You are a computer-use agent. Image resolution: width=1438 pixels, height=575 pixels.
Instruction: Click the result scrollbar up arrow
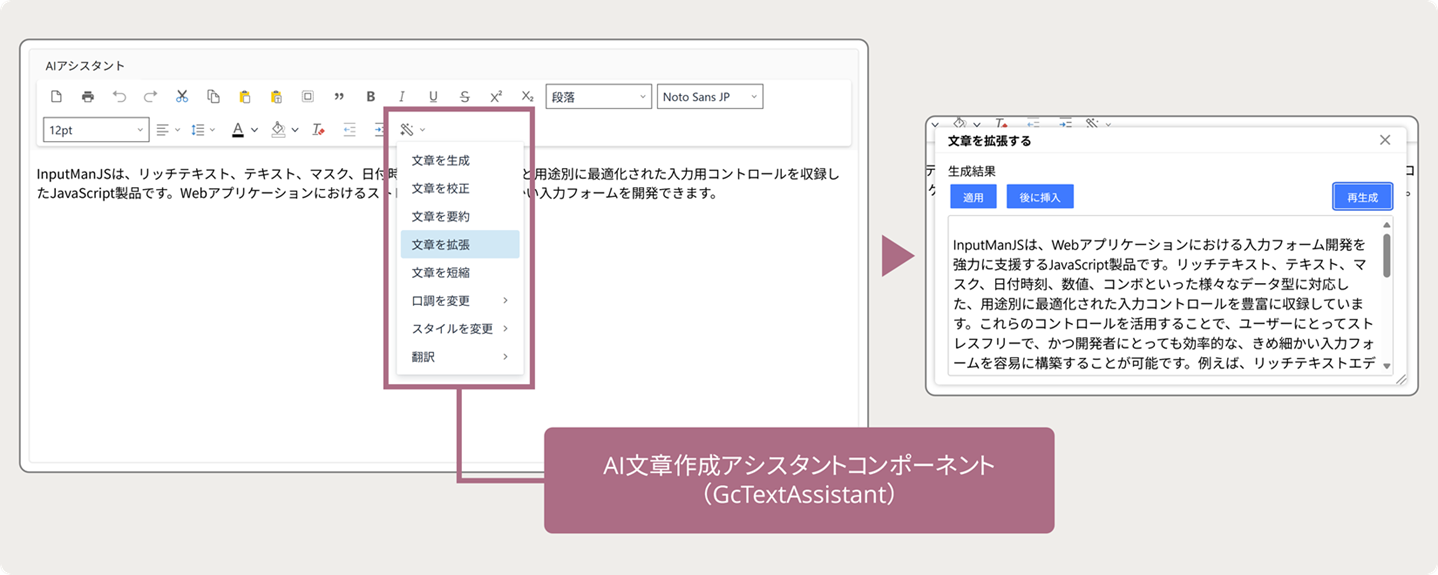pos(1387,225)
